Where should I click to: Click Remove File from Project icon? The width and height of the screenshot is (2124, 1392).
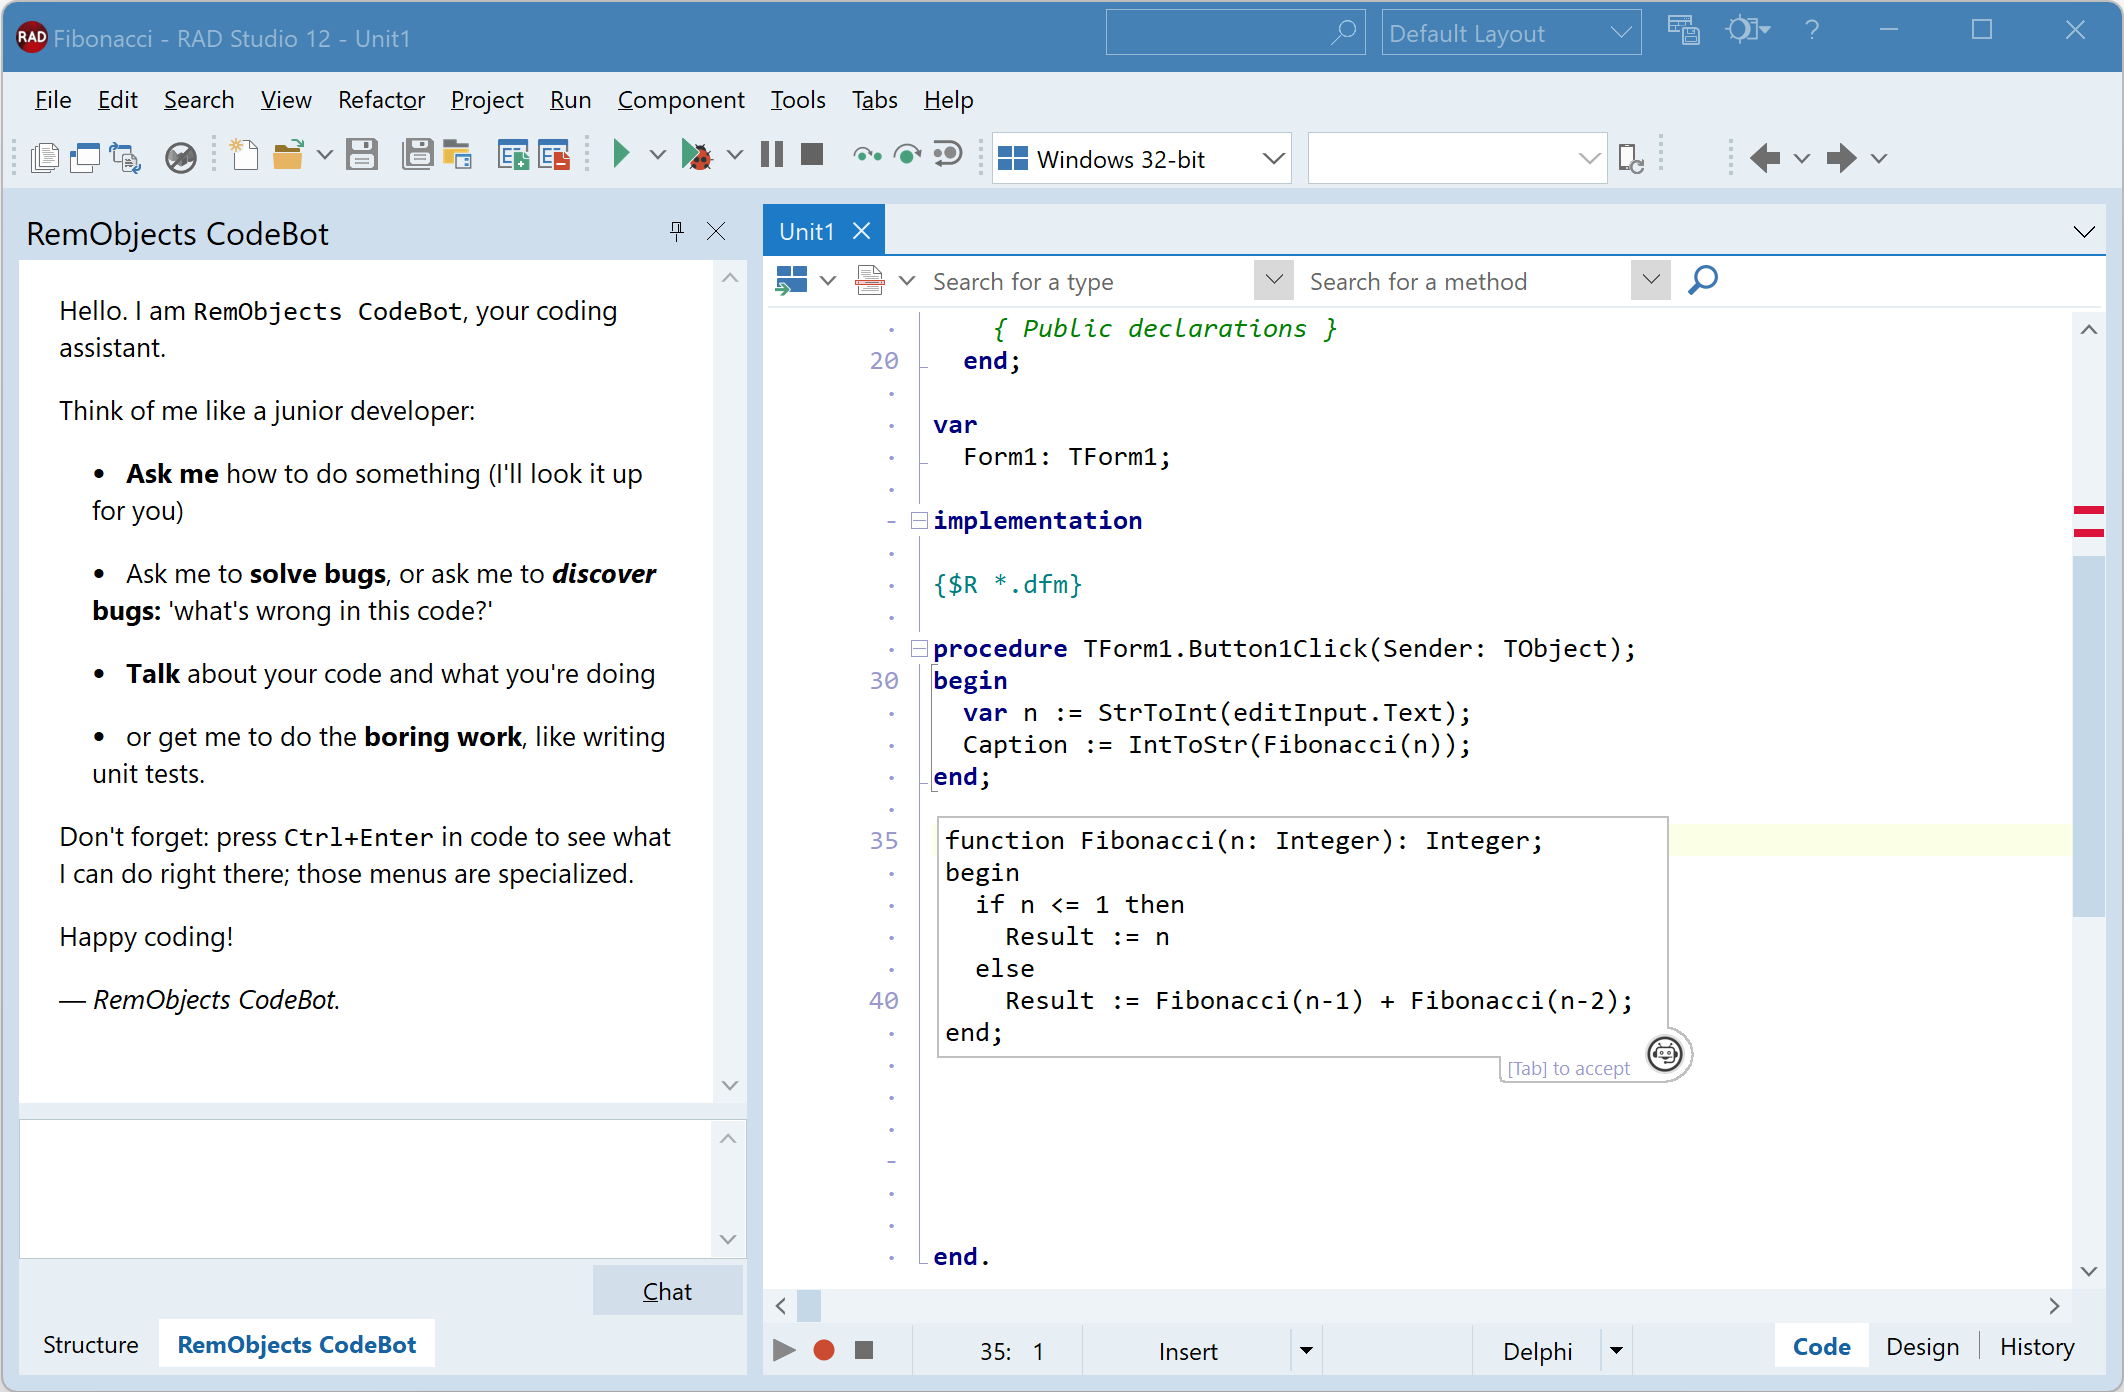tap(554, 156)
